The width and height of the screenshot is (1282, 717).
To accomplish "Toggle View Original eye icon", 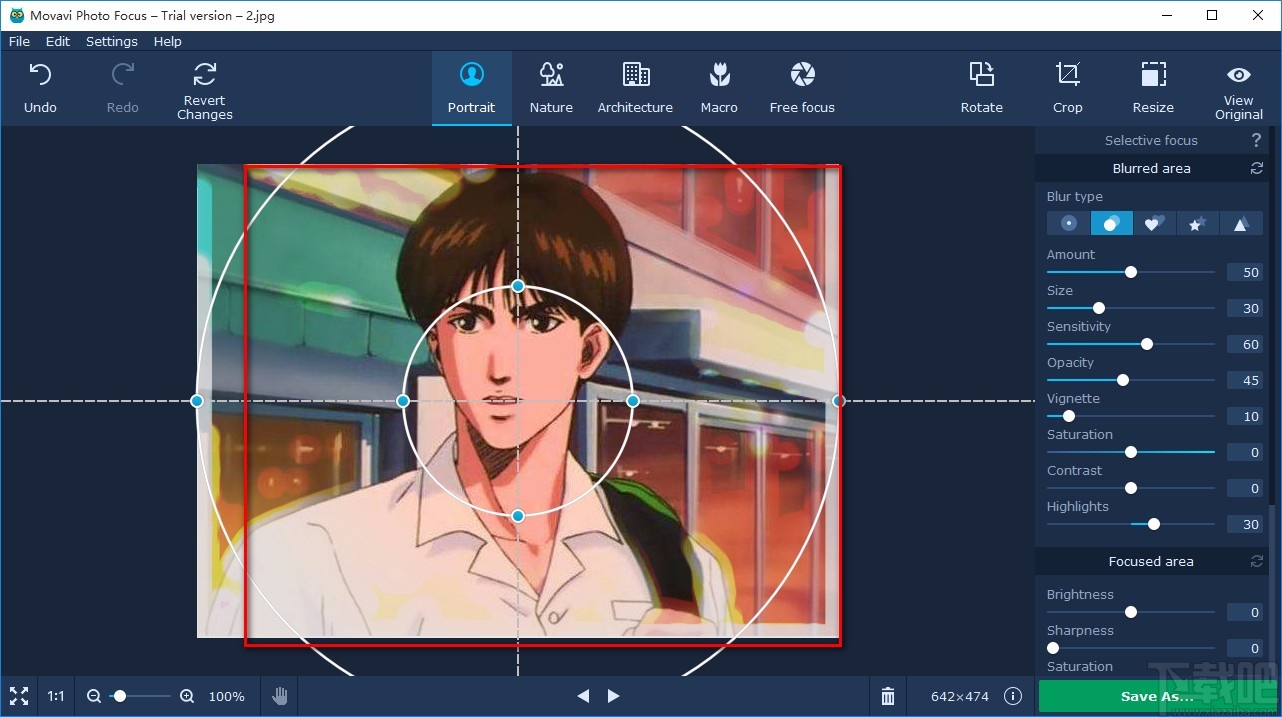I will click(x=1238, y=75).
